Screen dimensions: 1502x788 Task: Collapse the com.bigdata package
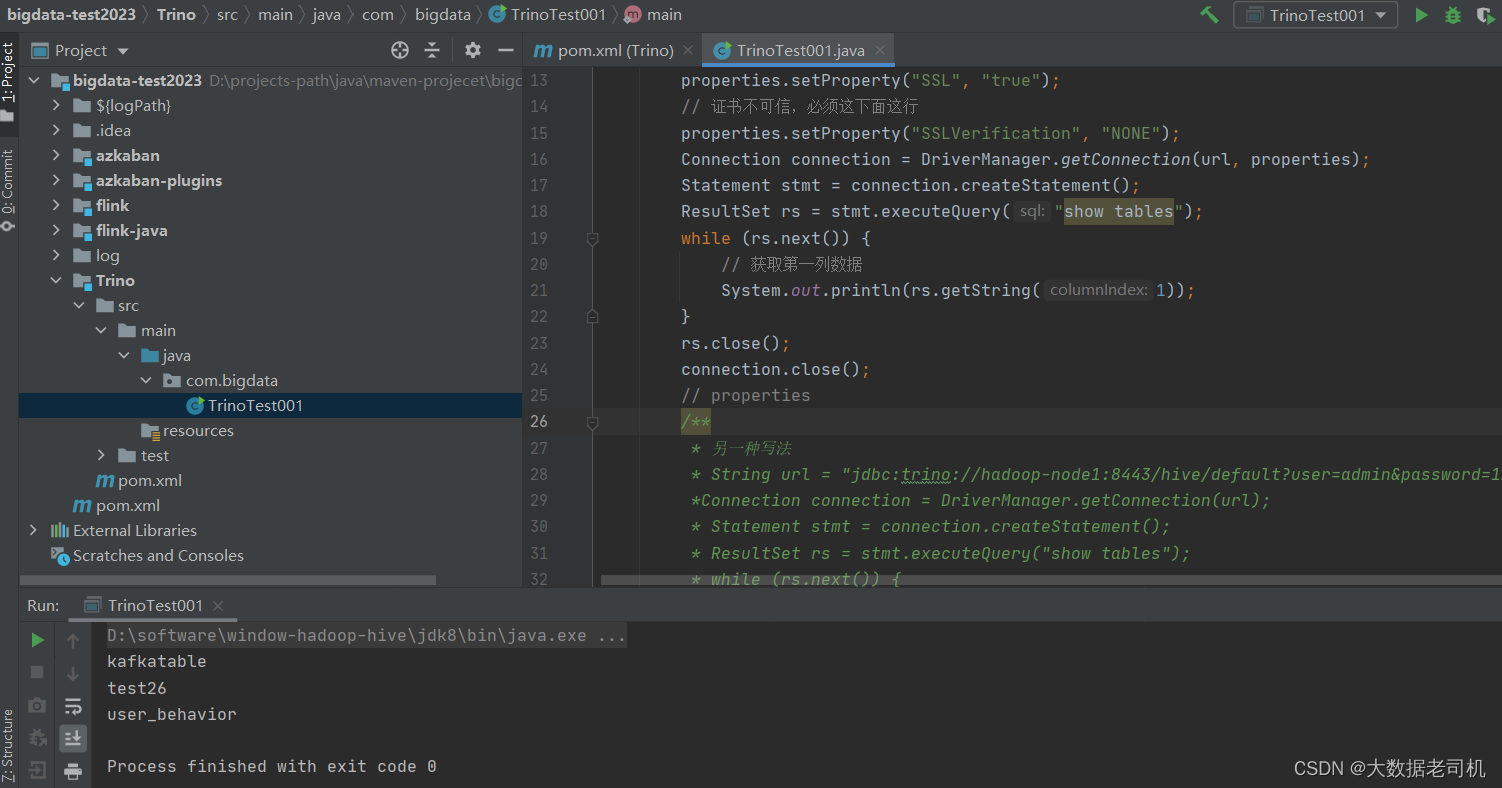[145, 380]
